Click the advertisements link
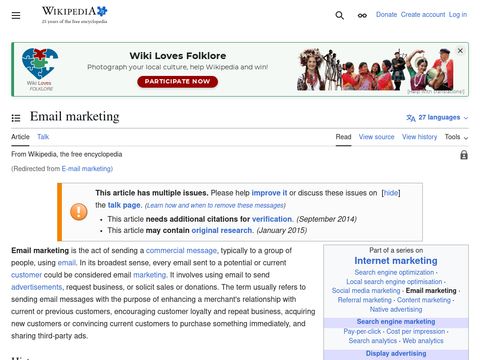480x360 pixels. pyautogui.click(x=37, y=287)
